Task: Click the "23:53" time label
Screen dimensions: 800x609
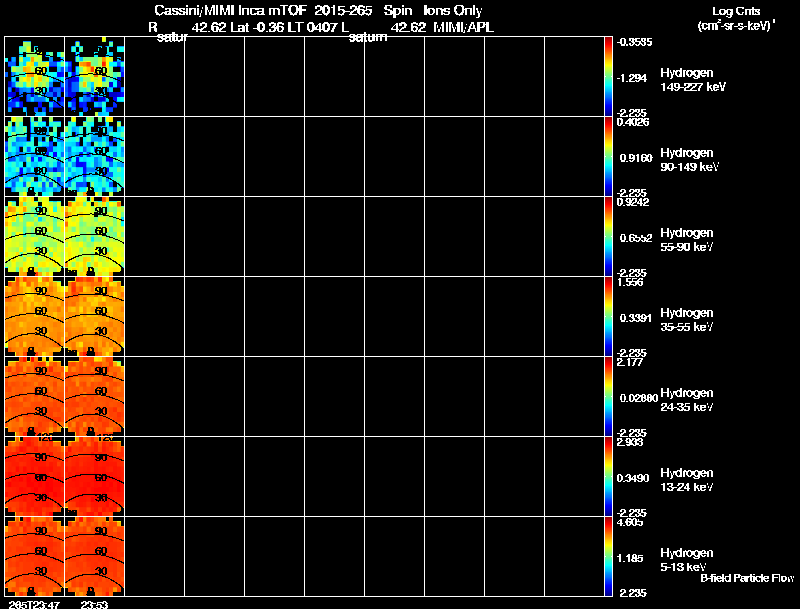Action: [x=94, y=605]
